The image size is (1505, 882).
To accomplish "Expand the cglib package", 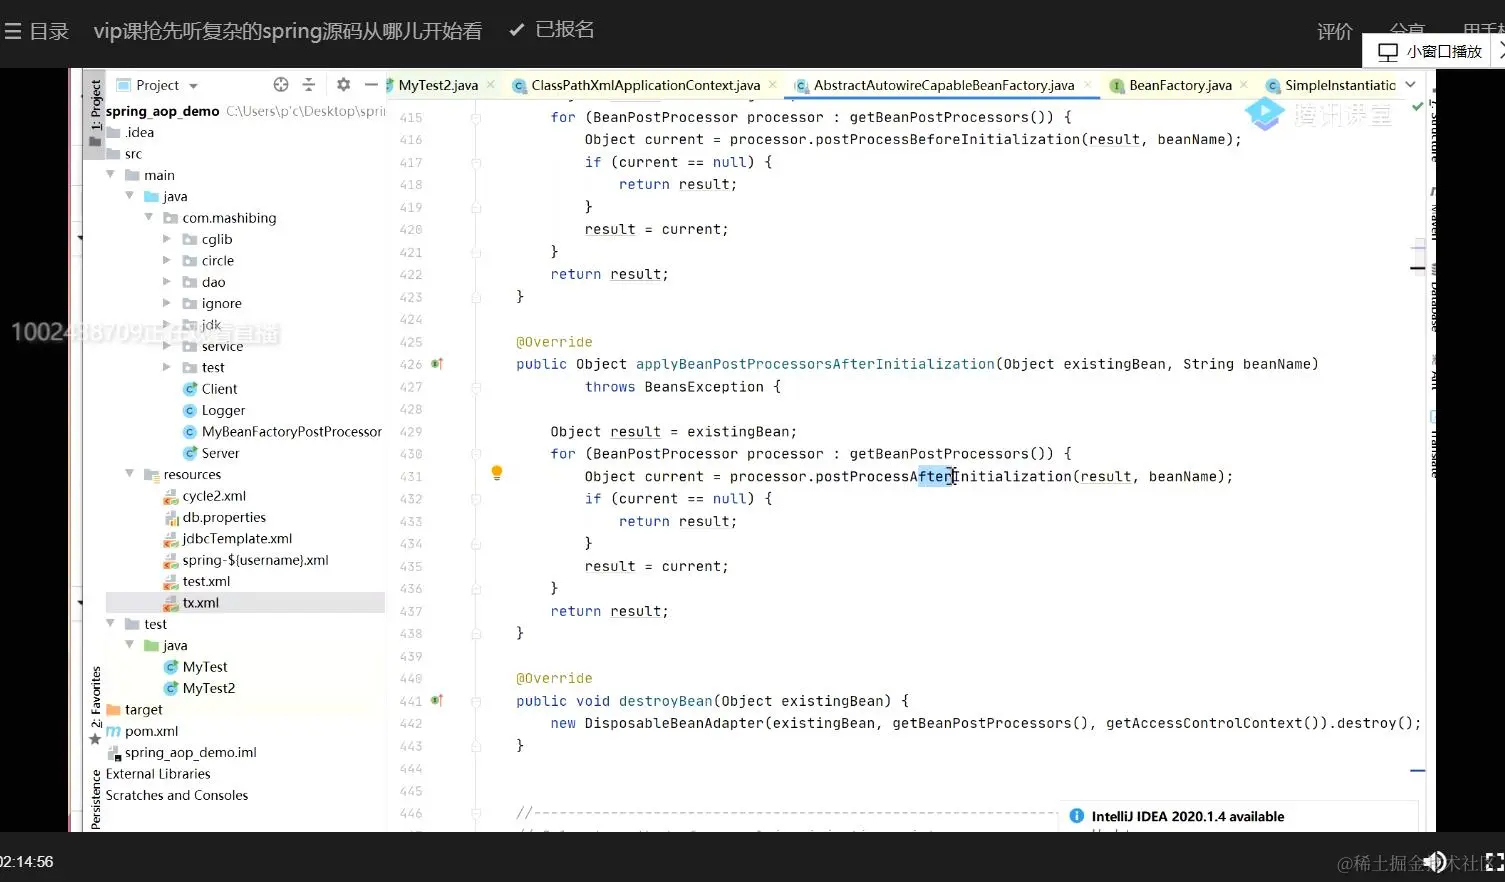I will pos(167,239).
